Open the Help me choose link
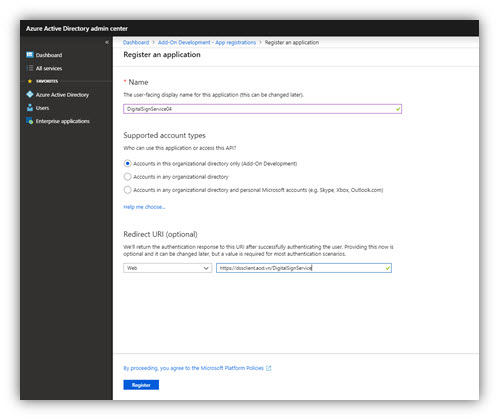 tap(144, 207)
